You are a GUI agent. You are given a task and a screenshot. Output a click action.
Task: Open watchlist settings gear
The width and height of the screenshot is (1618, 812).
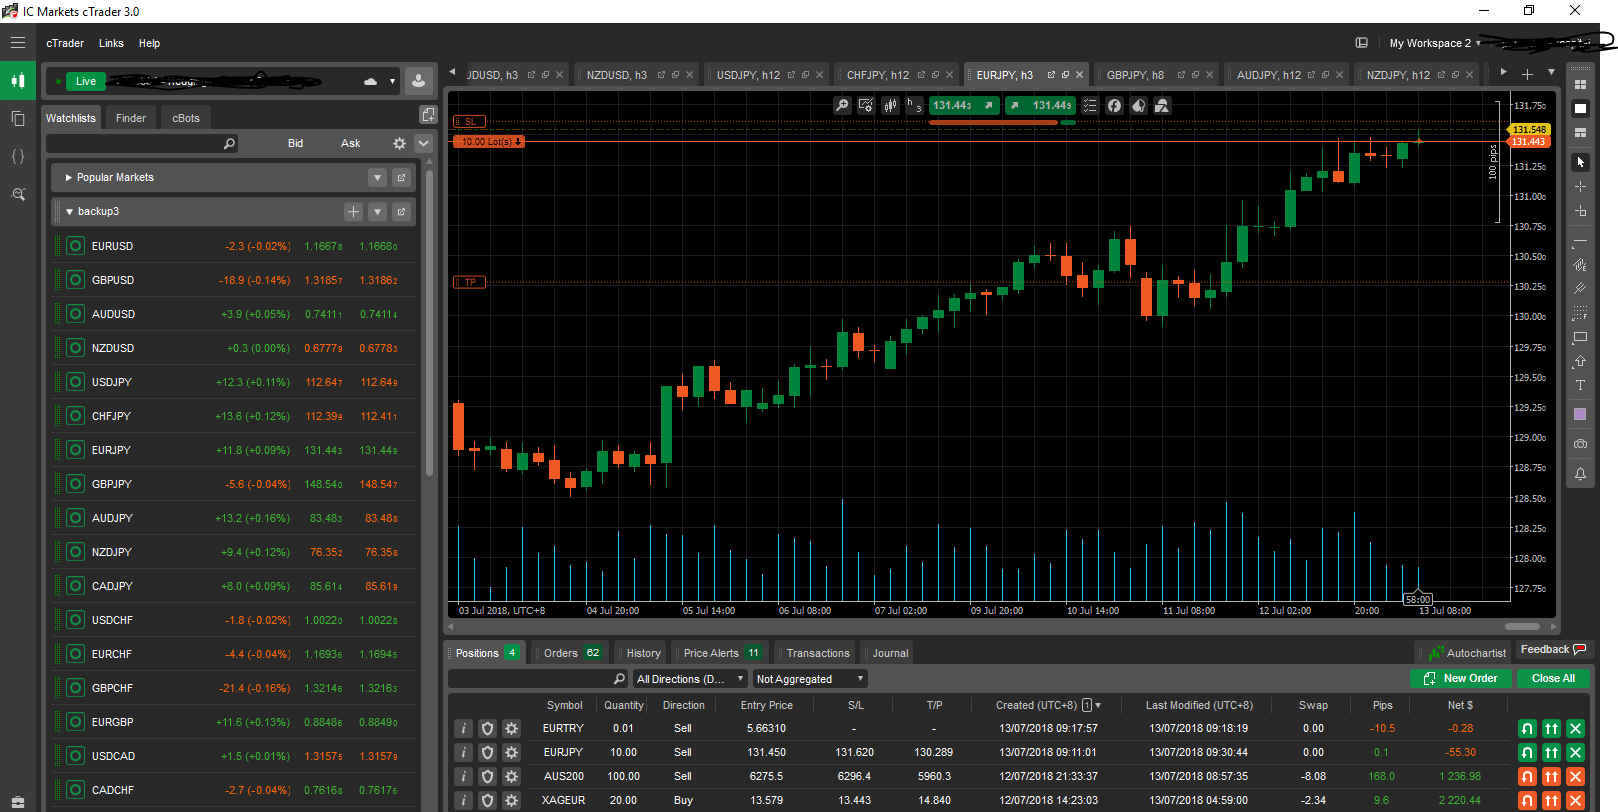(399, 143)
